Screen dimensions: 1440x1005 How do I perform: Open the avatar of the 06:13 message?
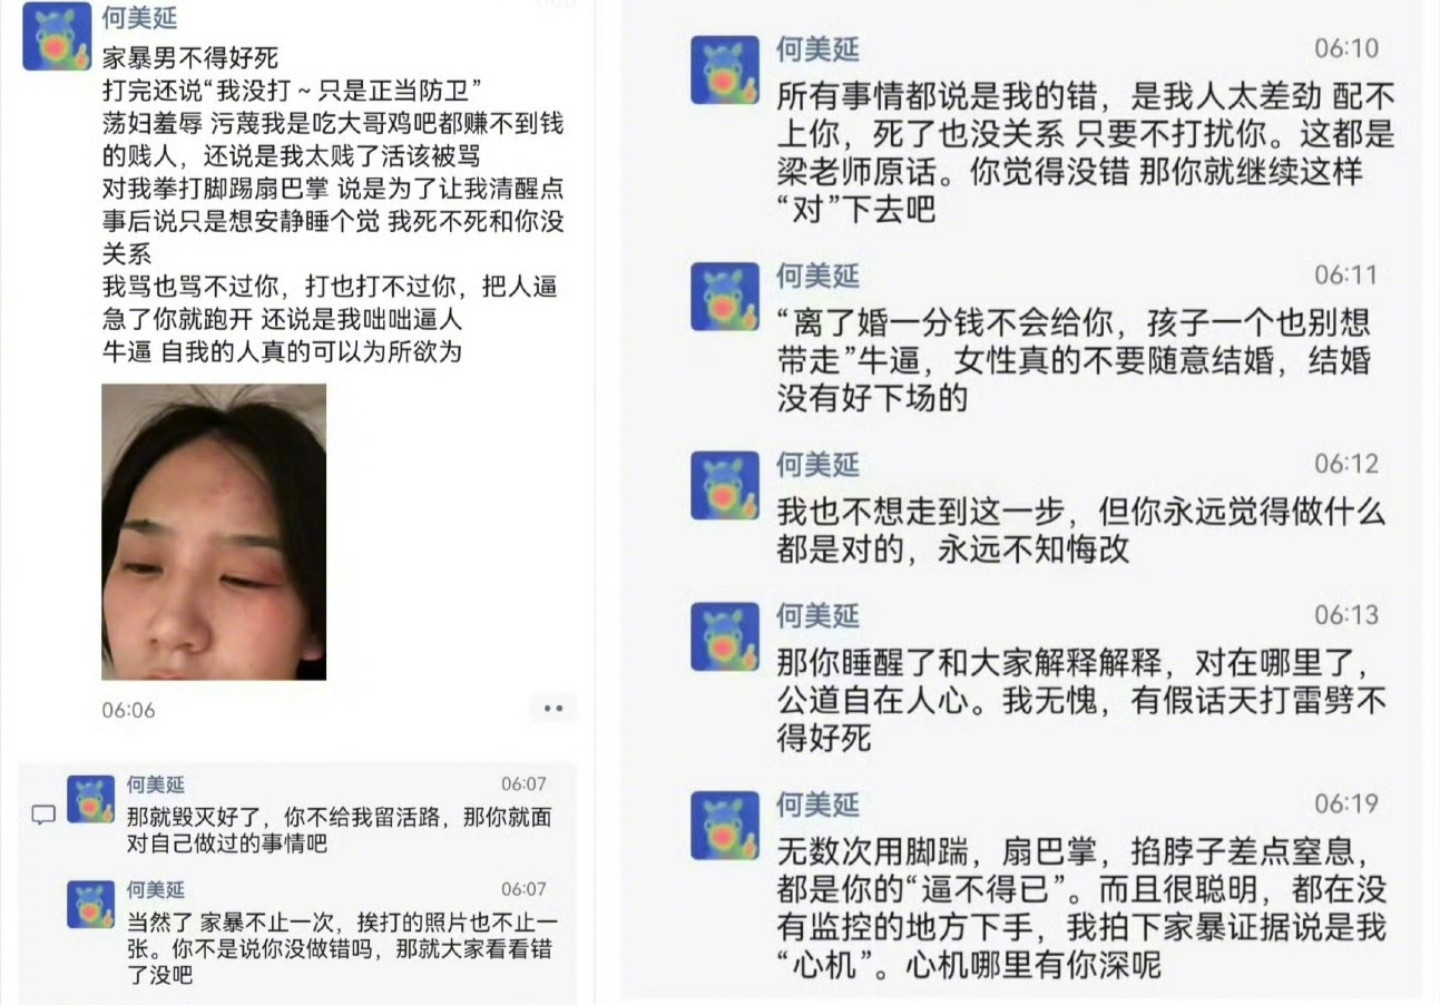725,637
